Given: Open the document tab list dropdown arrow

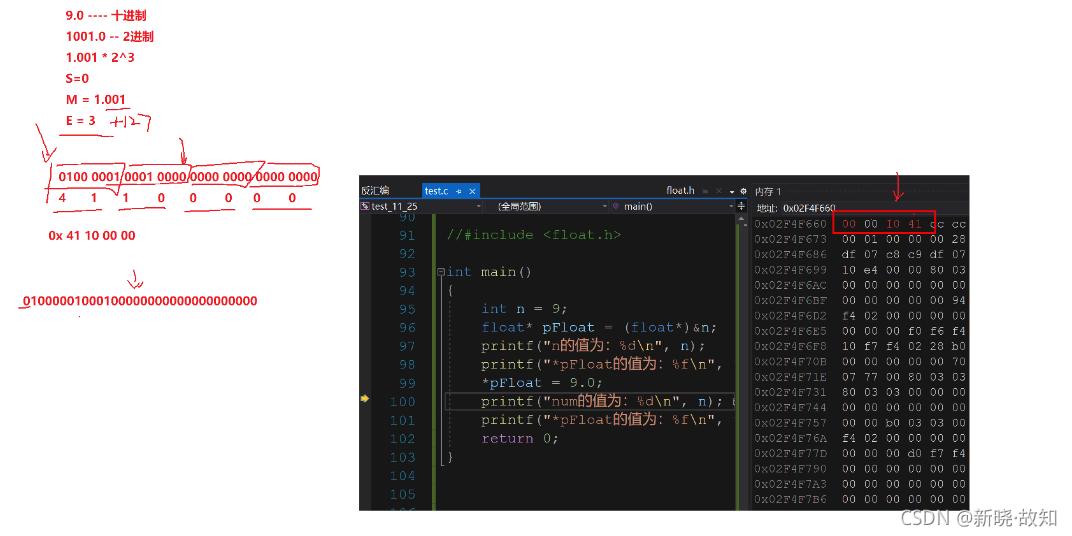Looking at the screenshot, I should pos(732,192).
